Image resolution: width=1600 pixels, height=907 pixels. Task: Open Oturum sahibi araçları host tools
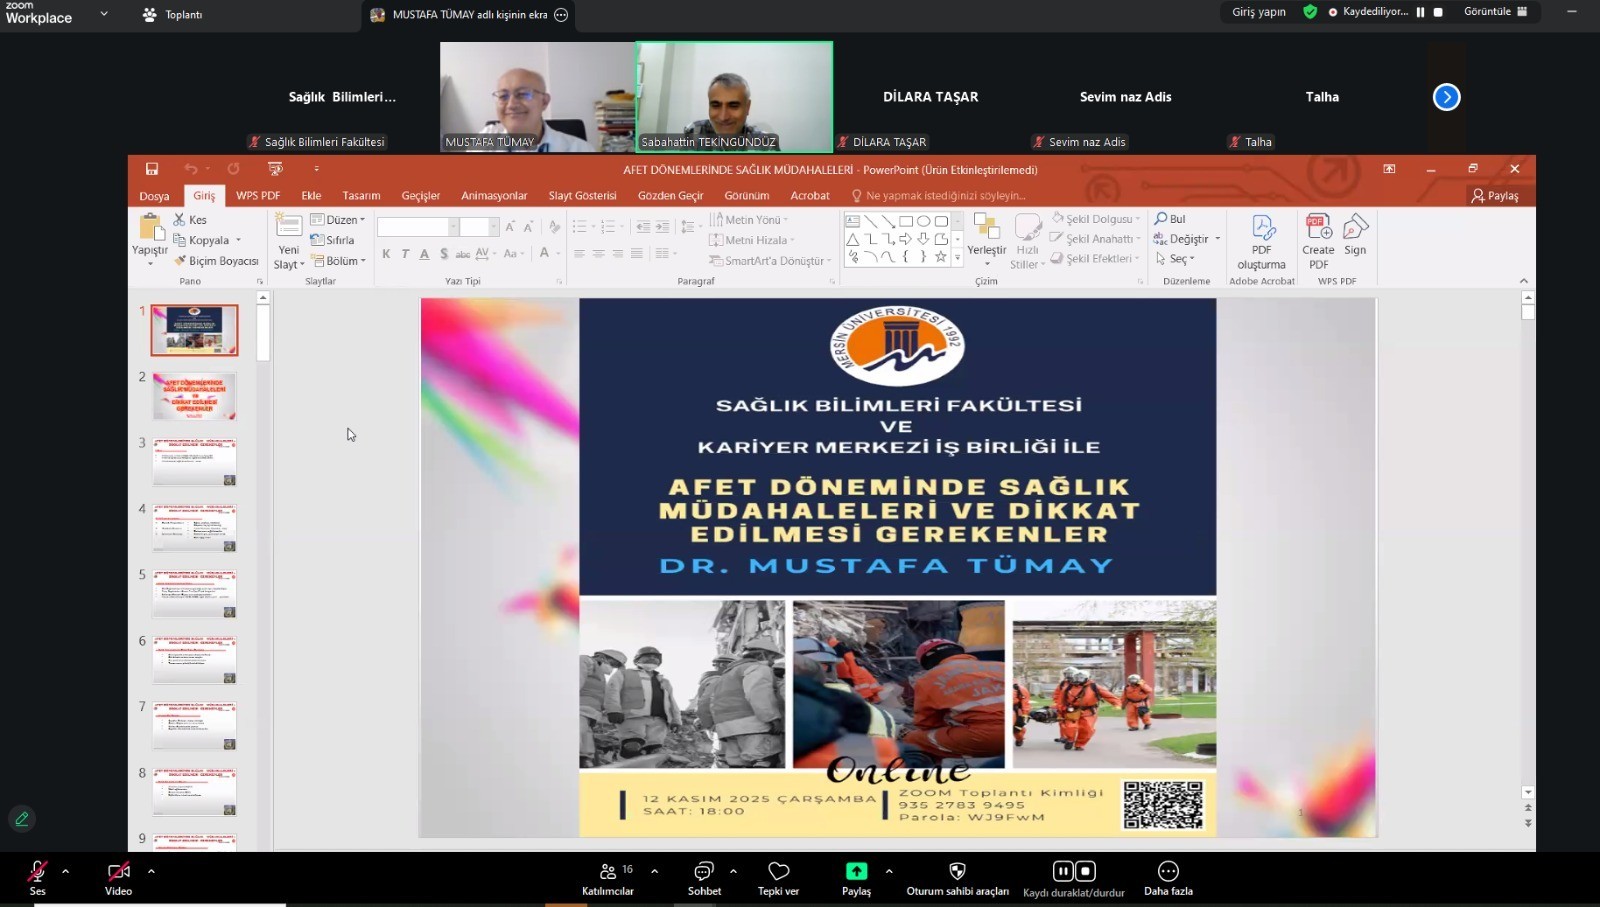(x=957, y=872)
